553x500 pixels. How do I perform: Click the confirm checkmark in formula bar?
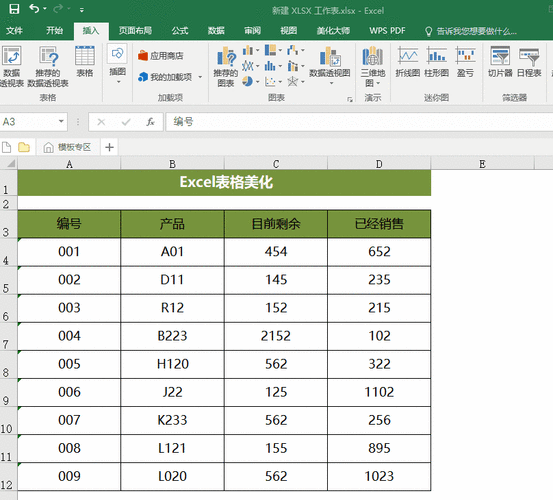click(126, 122)
